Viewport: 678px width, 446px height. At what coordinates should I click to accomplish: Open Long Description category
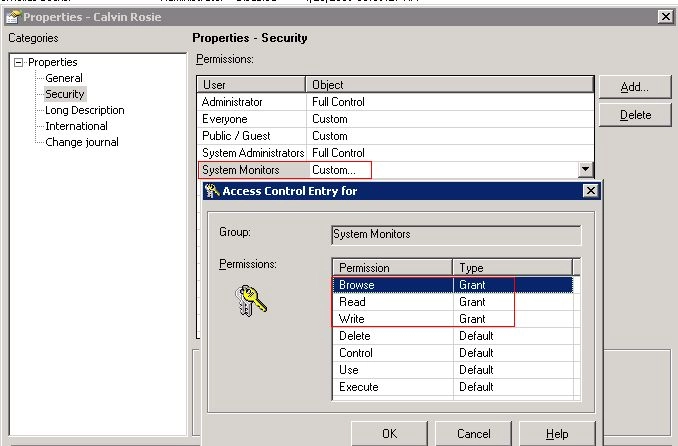pyautogui.click(x=85, y=110)
